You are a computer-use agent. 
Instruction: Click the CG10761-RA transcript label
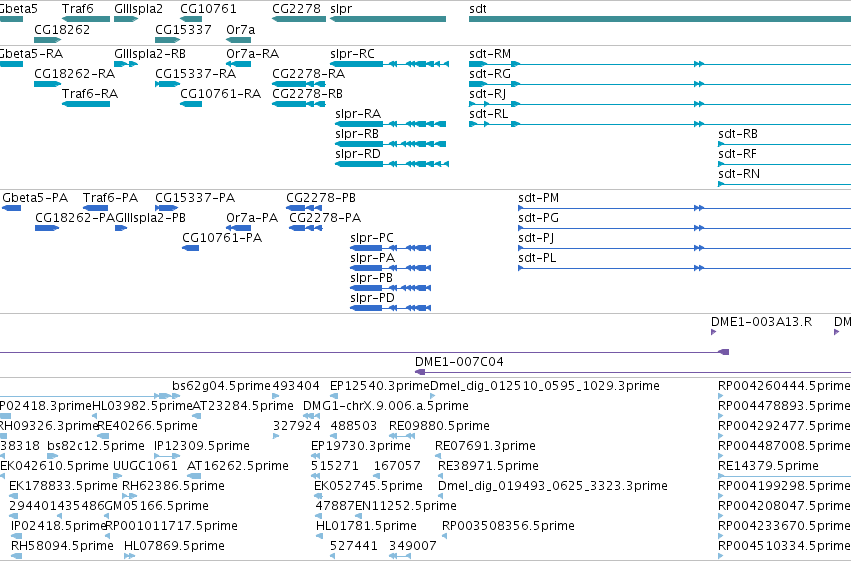tap(220, 94)
